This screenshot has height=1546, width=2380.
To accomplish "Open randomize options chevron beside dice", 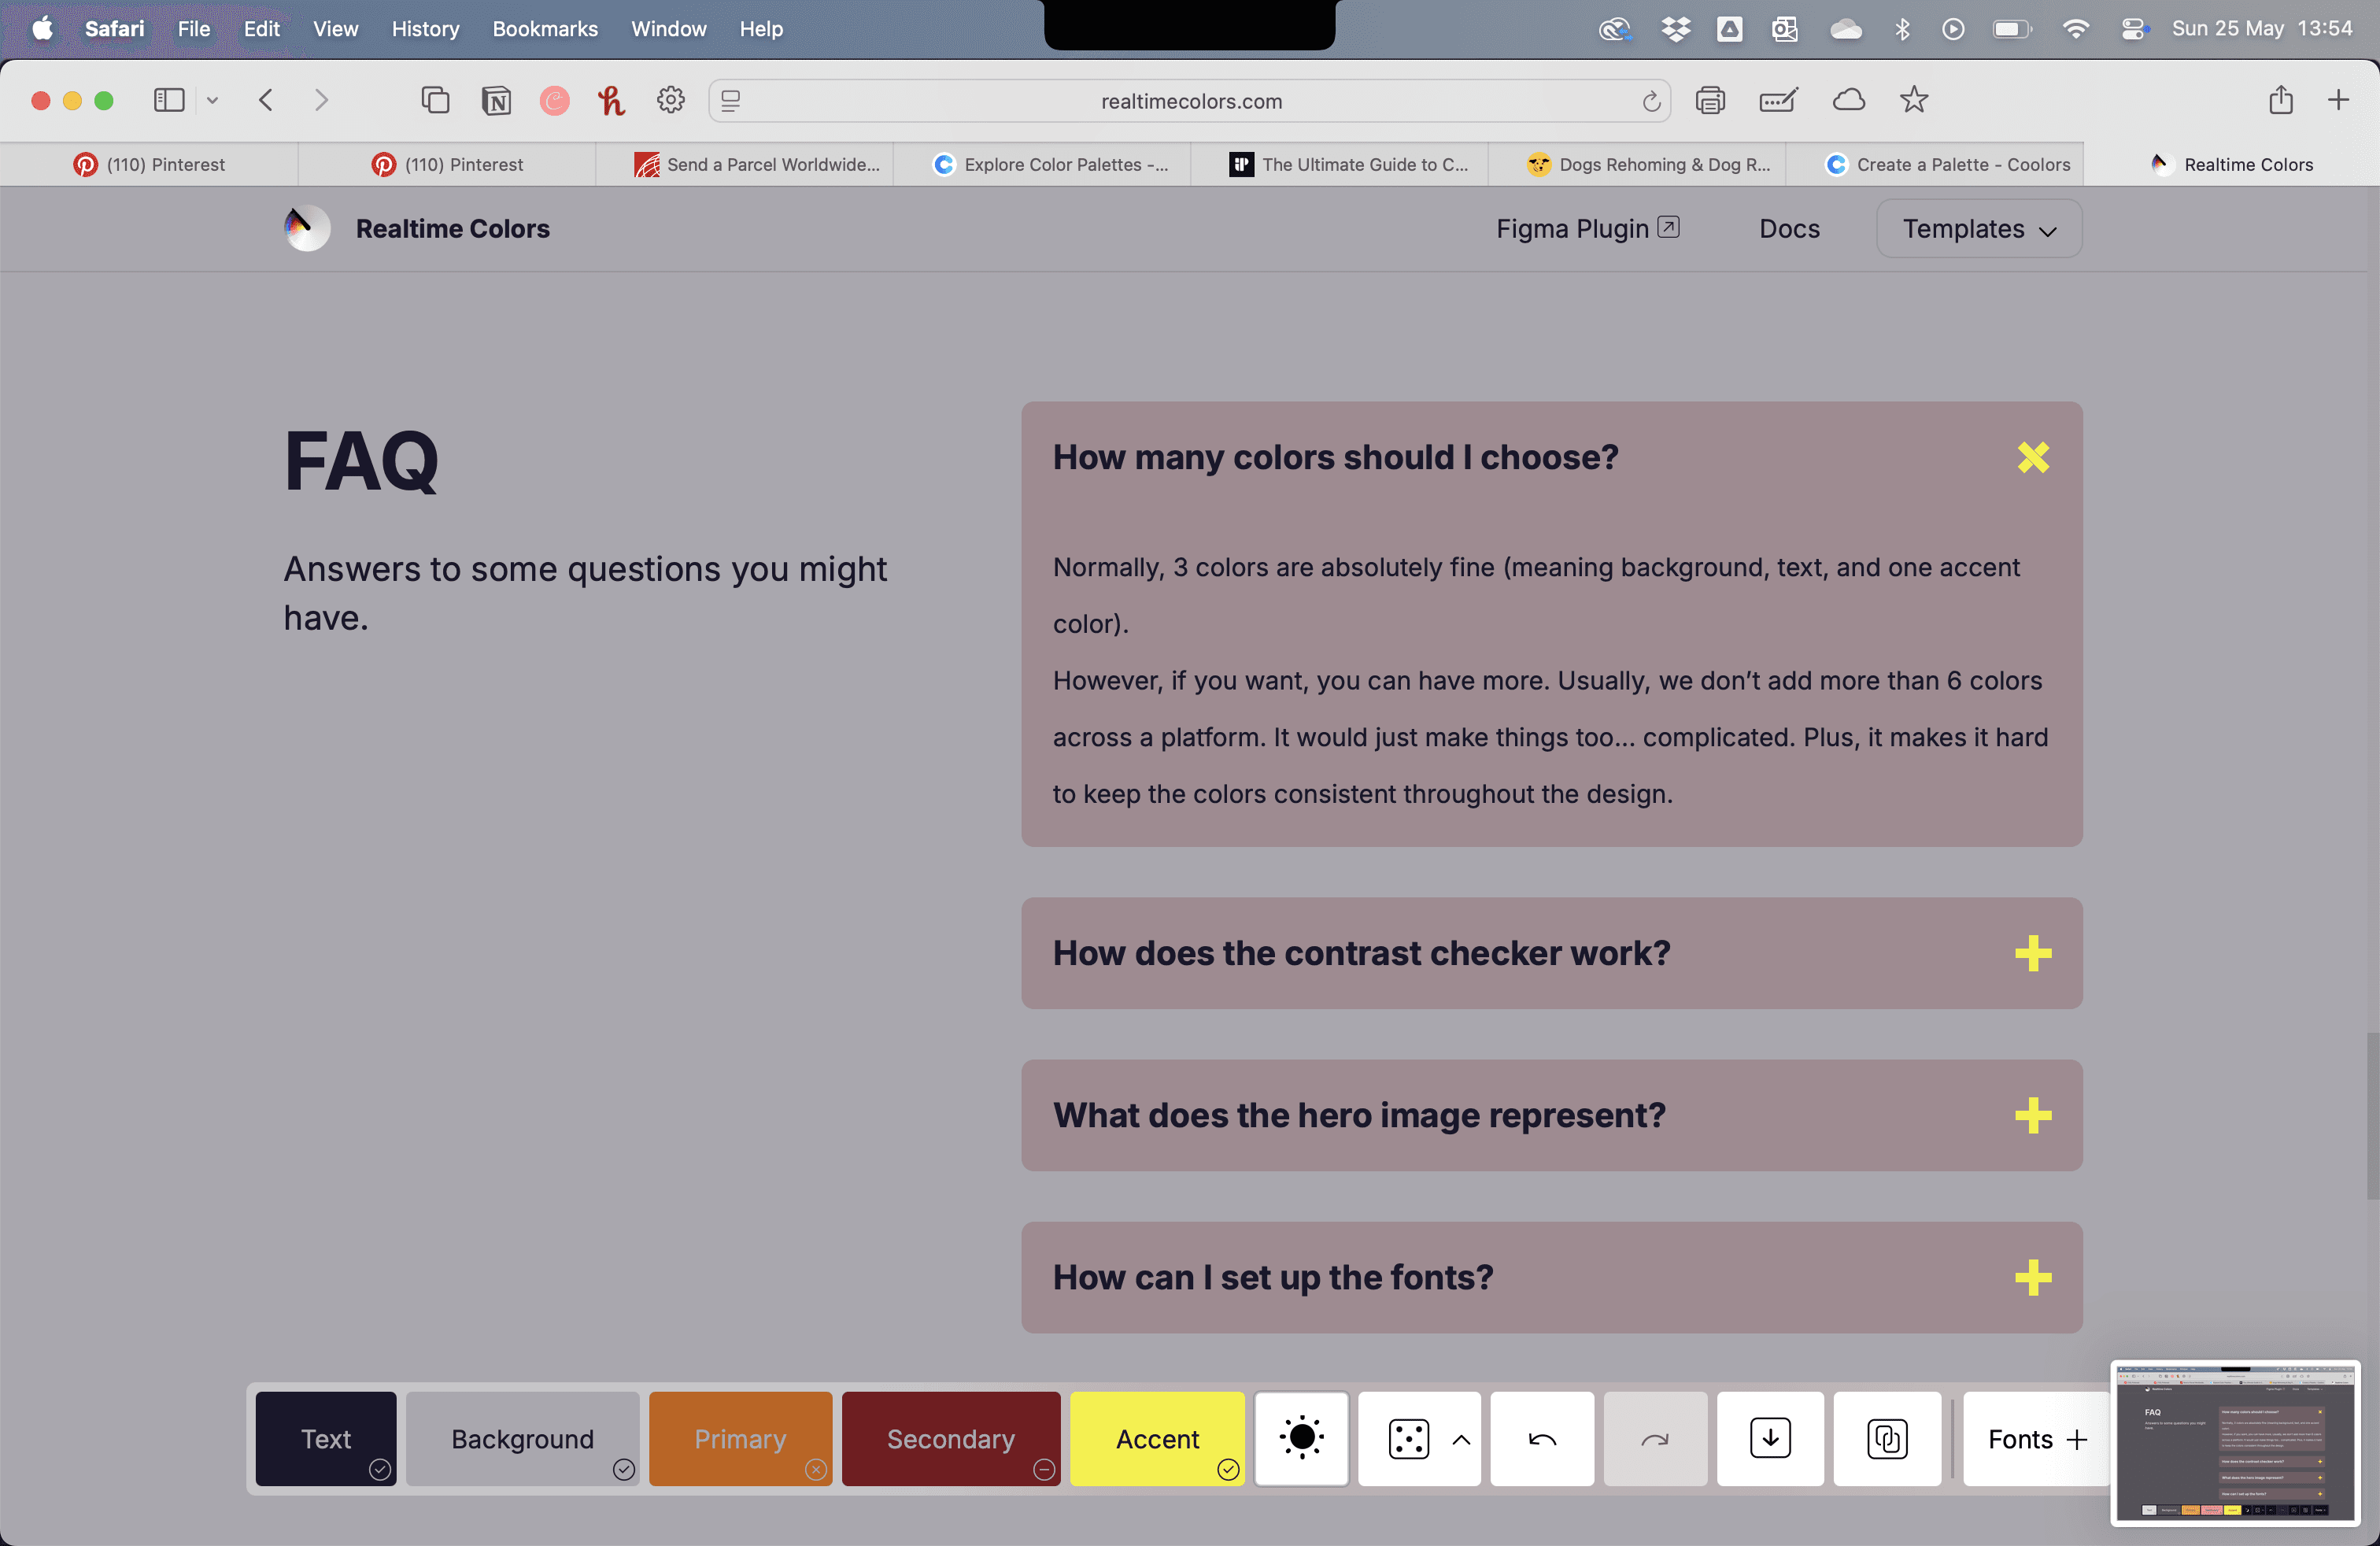I will [x=1460, y=1438].
